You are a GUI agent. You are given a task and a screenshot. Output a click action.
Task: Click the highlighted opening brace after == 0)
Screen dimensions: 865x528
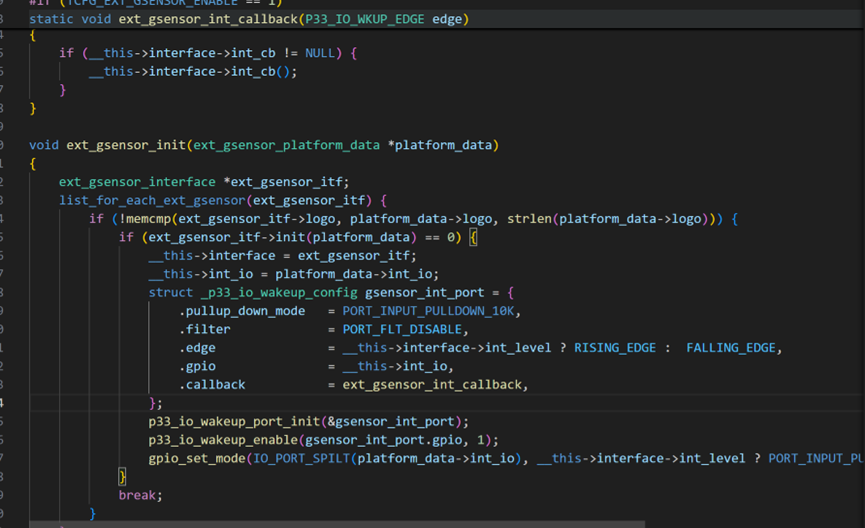pos(473,237)
